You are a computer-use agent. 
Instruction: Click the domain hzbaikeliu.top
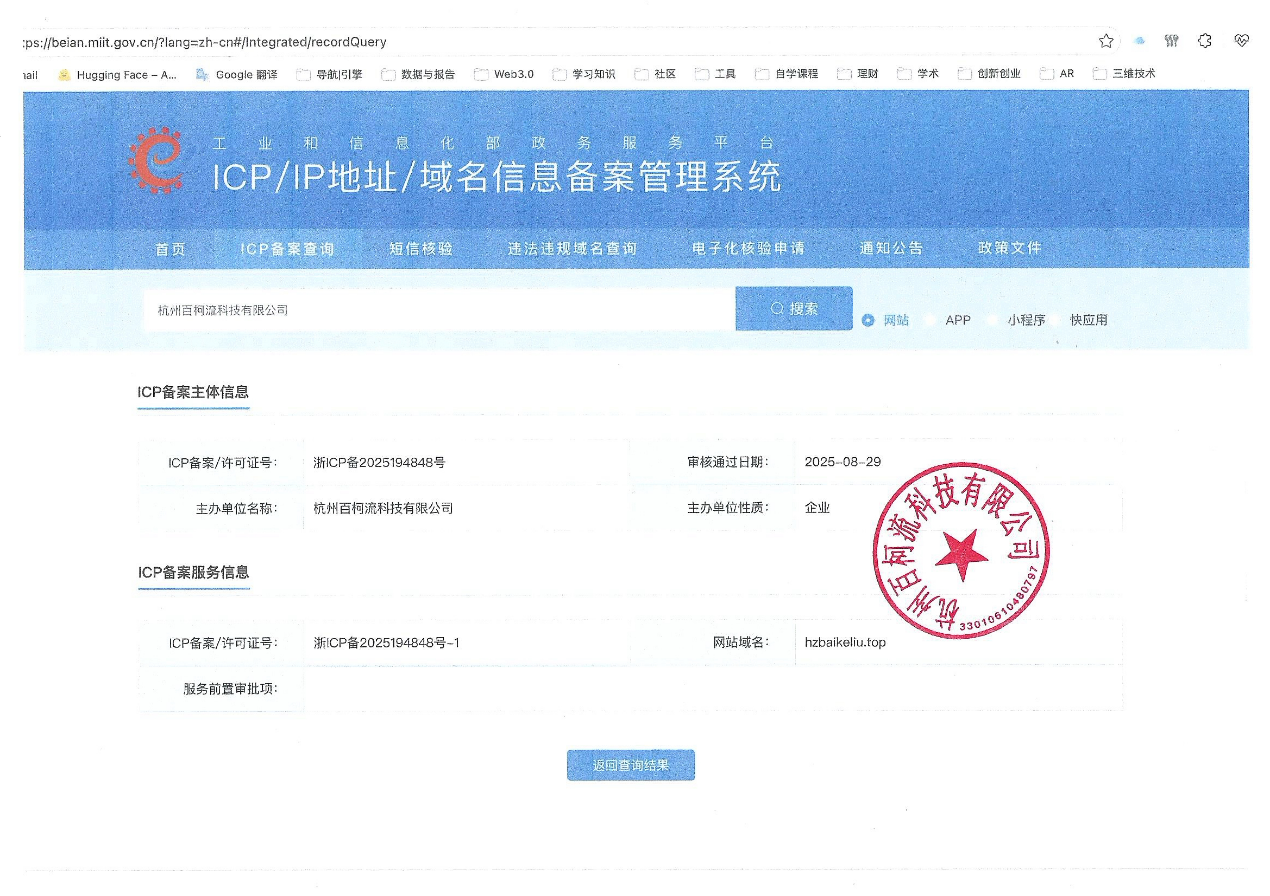845,642
